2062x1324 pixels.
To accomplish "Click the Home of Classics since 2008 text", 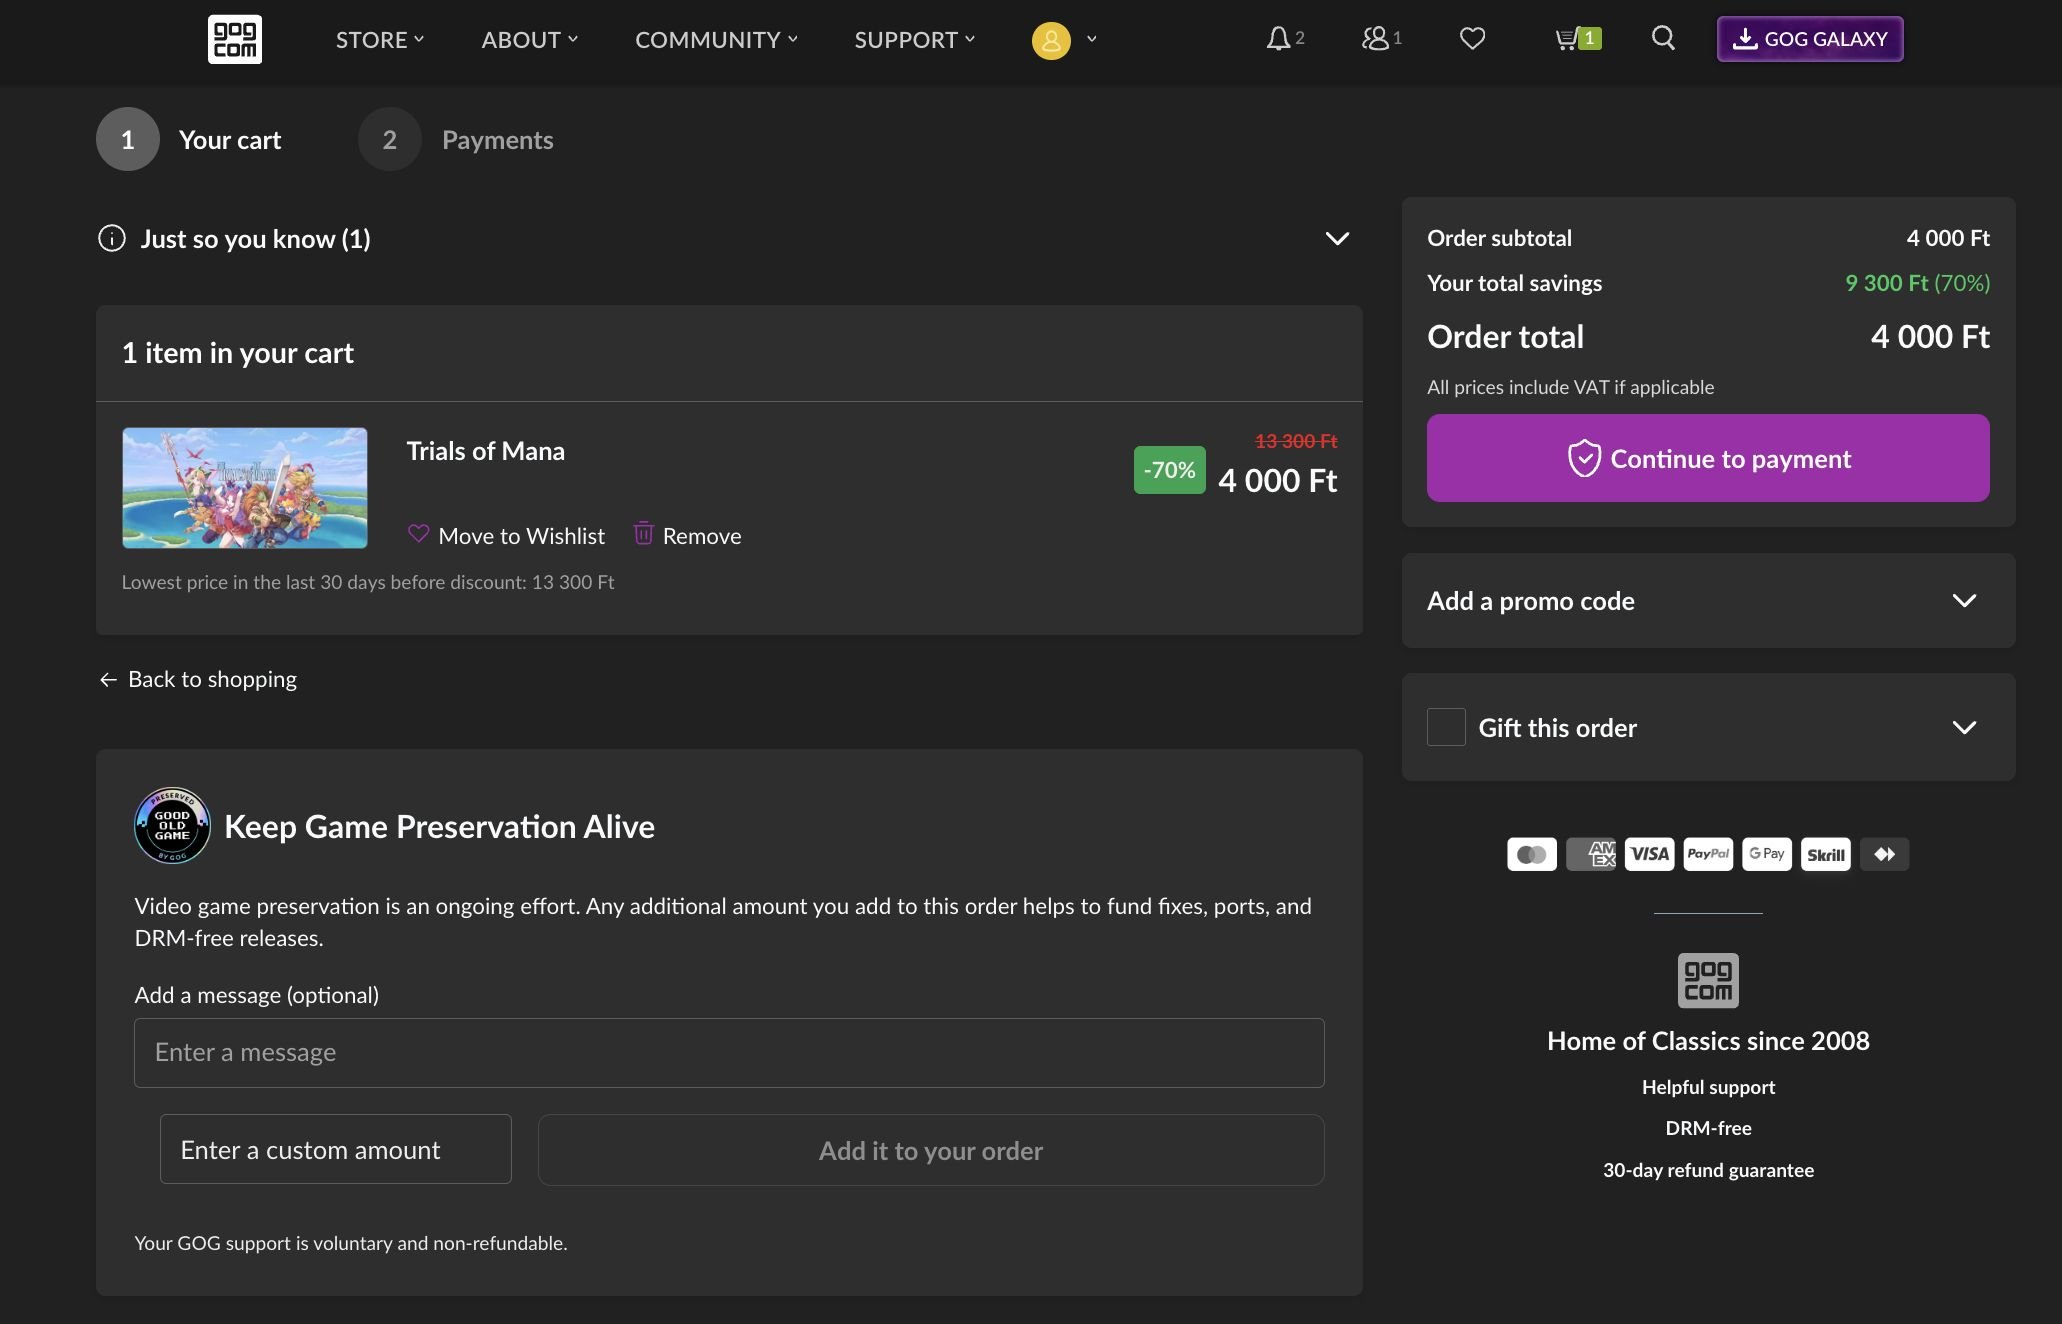I will point(1708,1041).
